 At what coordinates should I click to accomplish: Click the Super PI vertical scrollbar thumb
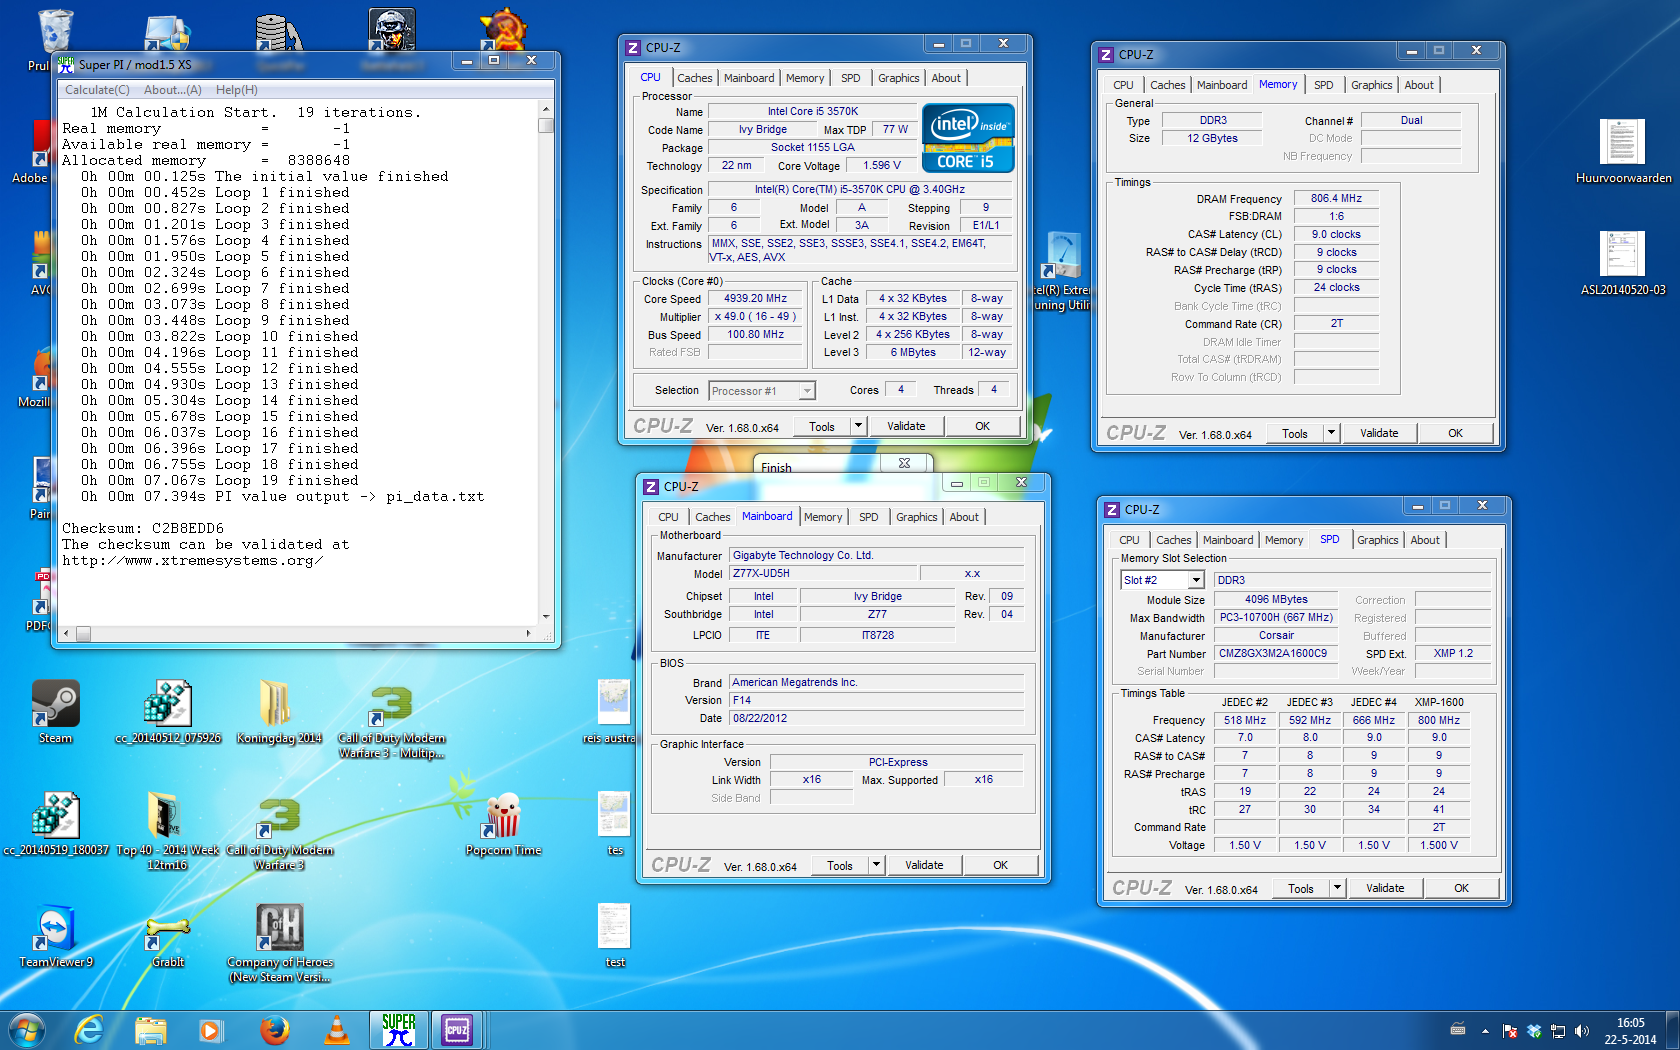coord(545,126)
